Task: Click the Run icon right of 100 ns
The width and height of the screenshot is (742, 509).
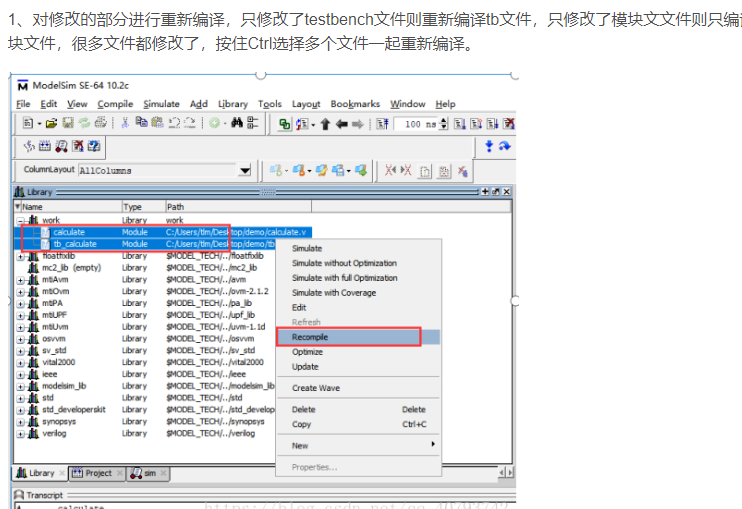Action: coord(459,124)
